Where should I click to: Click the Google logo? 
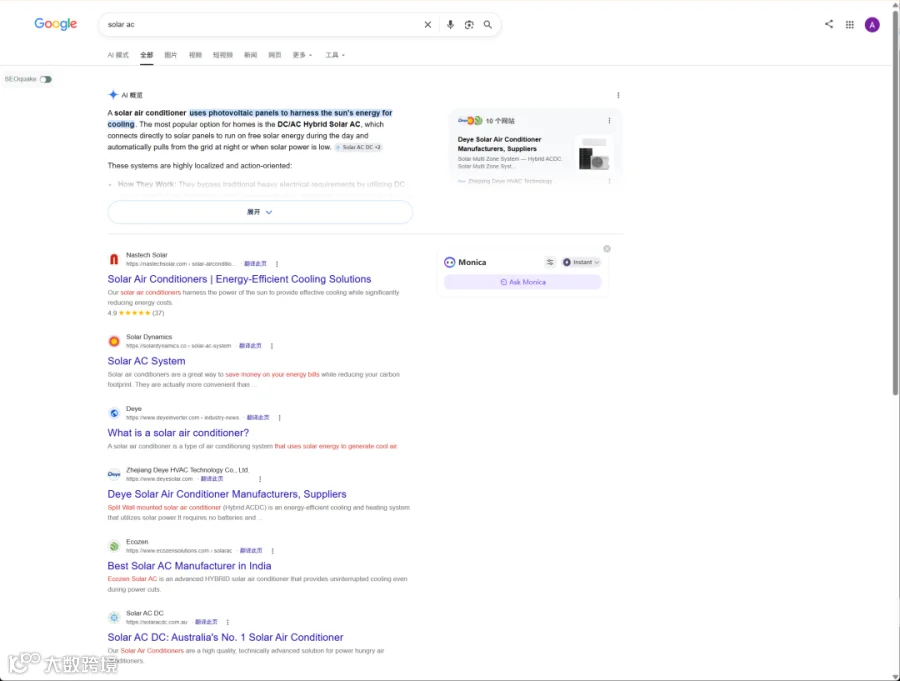[x=56, y=24]
